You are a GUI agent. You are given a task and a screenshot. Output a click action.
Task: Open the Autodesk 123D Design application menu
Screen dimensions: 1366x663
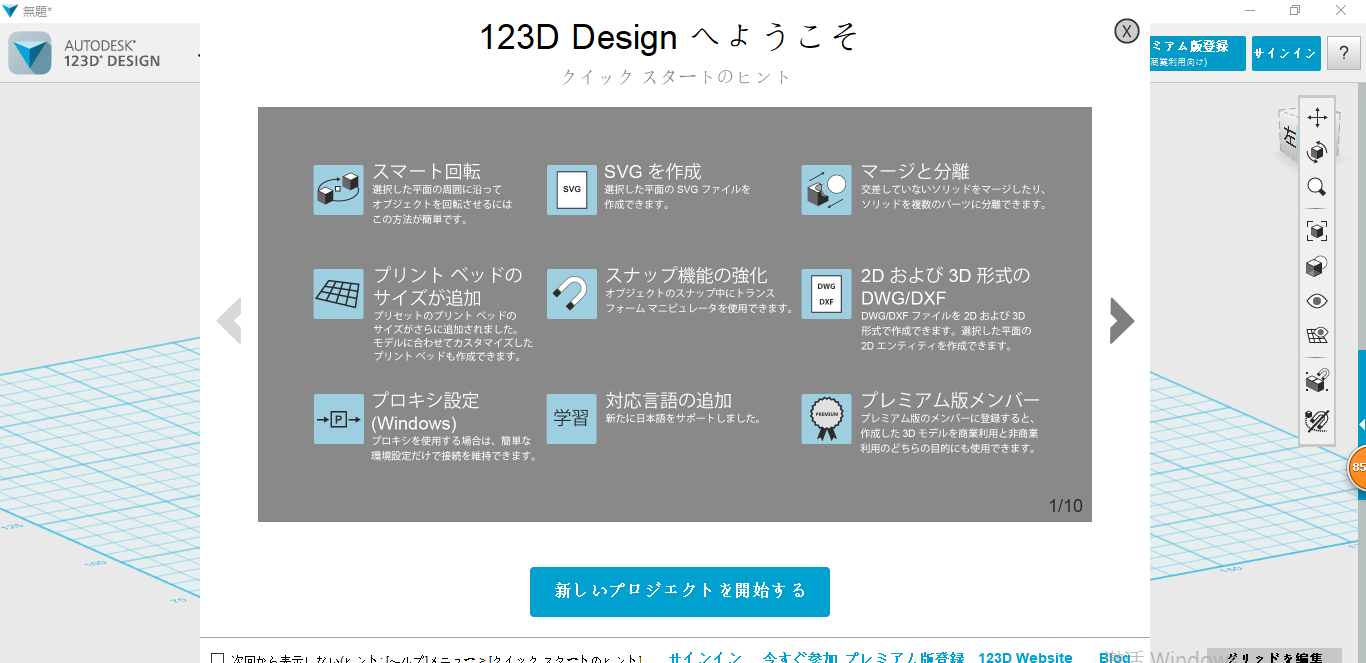coord(30,54)
